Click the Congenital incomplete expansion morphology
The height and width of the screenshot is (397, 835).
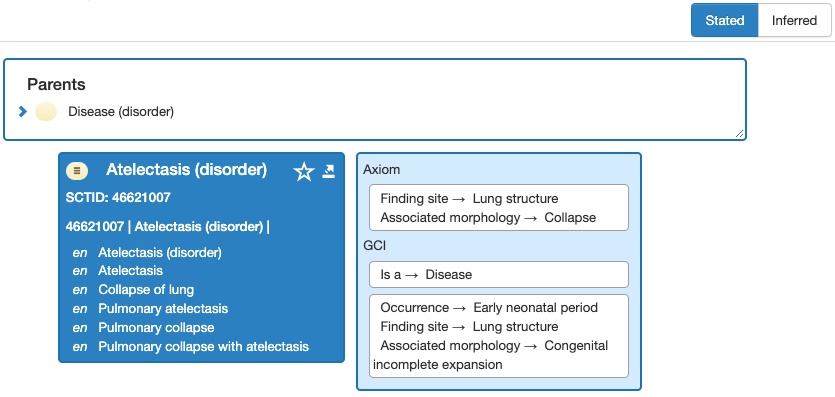490,355
